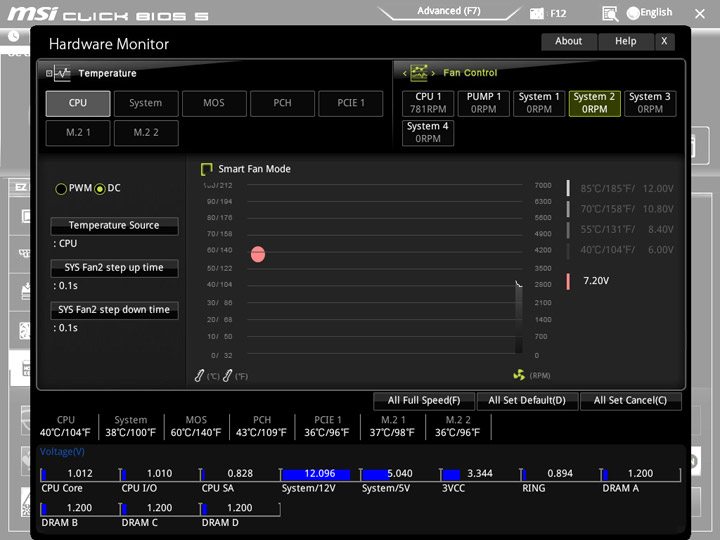Click the M.2 1 37°C/98°F readout
Viewport: 720px width, 540px height.
pyautogui.click(x=392, y=427)
